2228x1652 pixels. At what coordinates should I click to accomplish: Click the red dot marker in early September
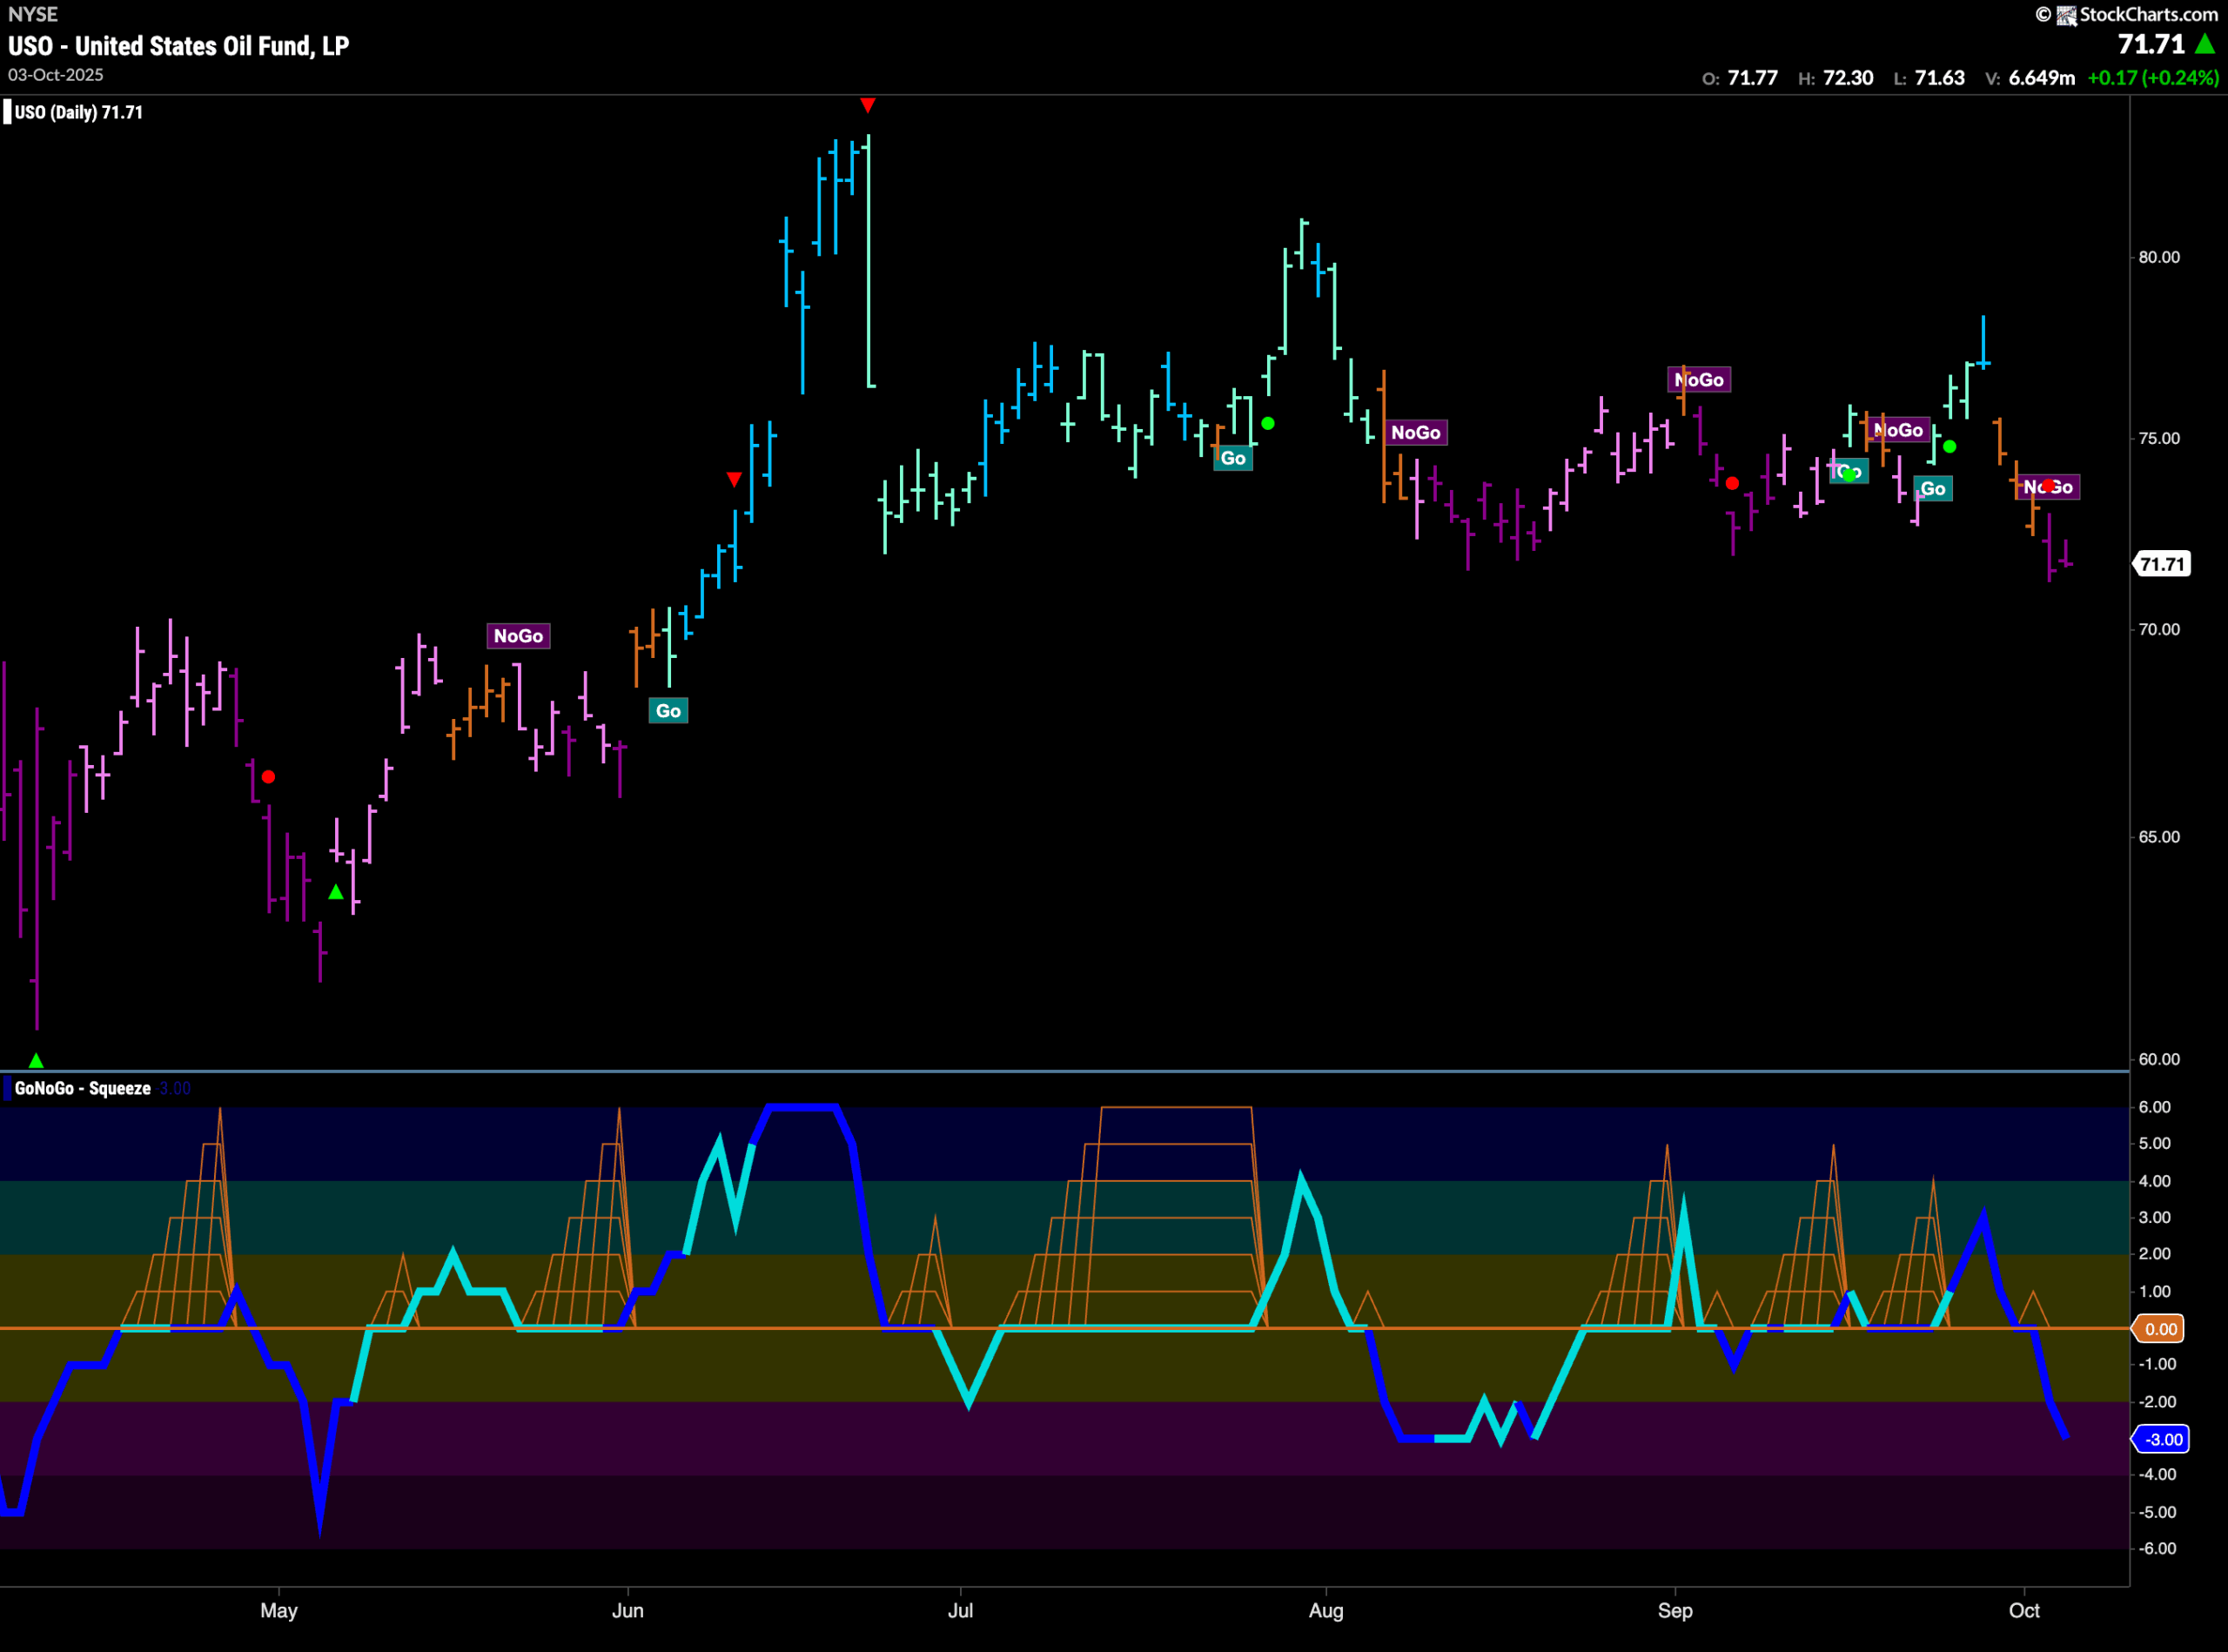coord(1732,484)
